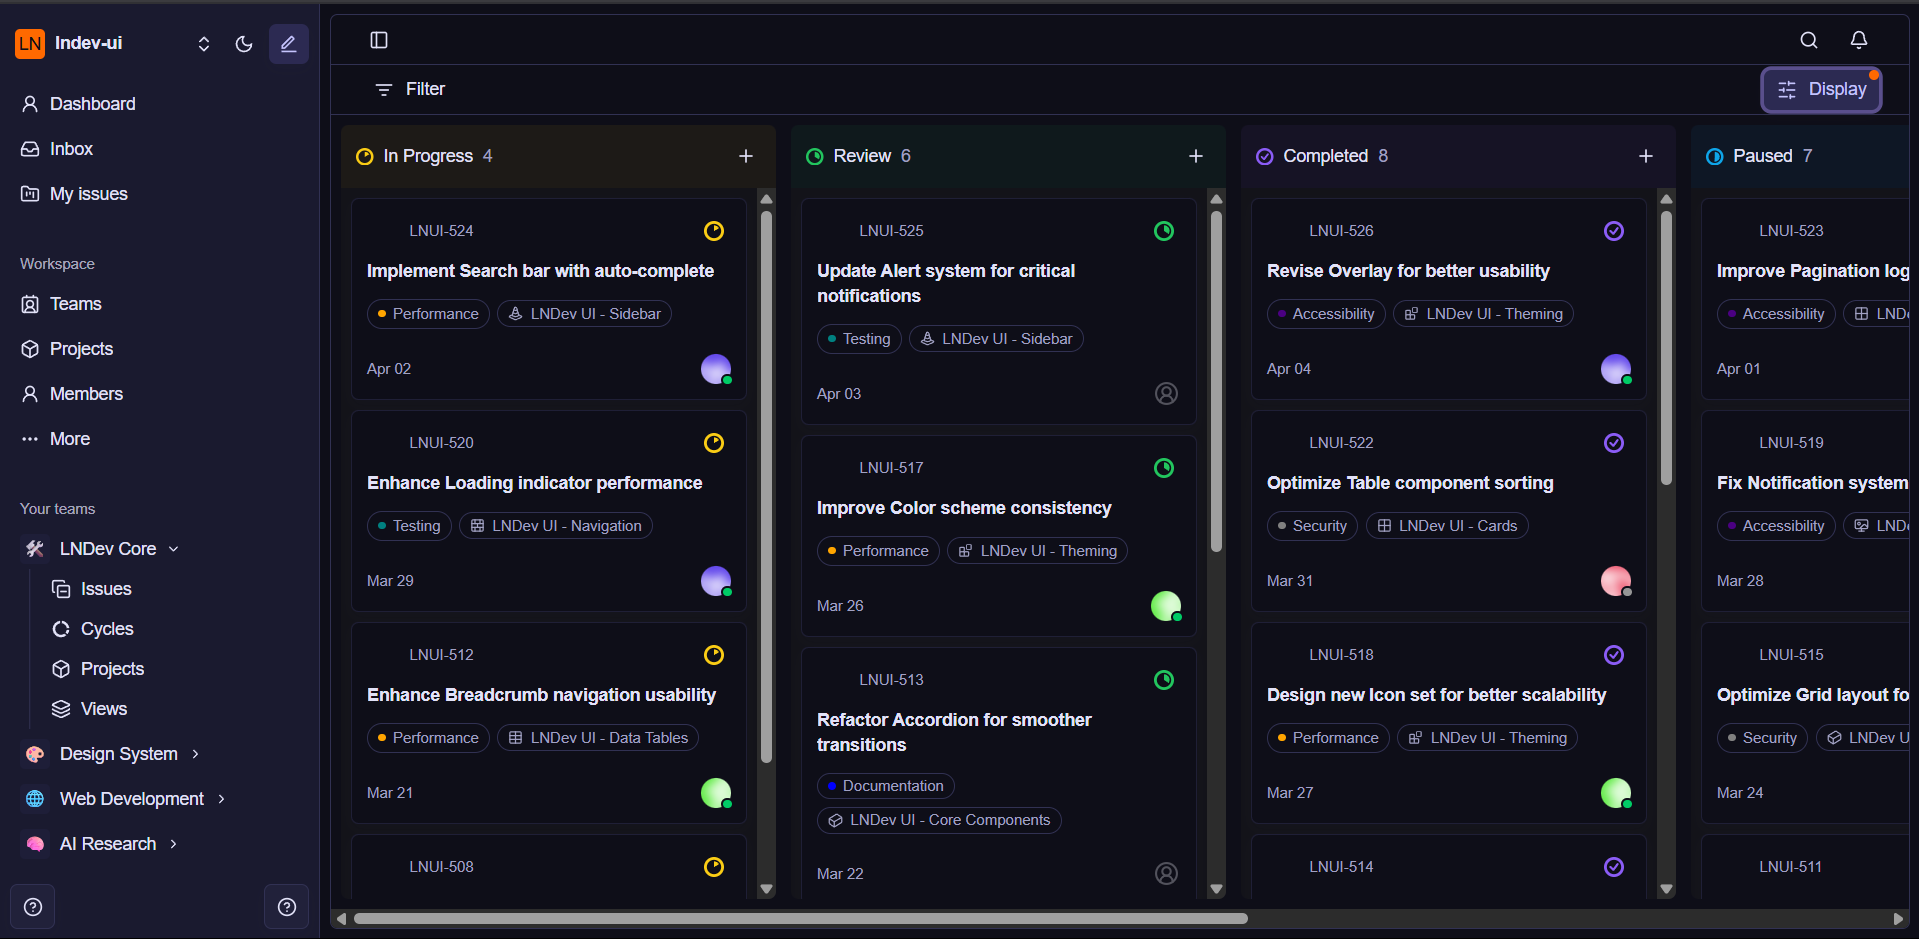Viewport: 1919px width, 939px height.
Task: Expand the Design System team
Action: click(196, 754)
